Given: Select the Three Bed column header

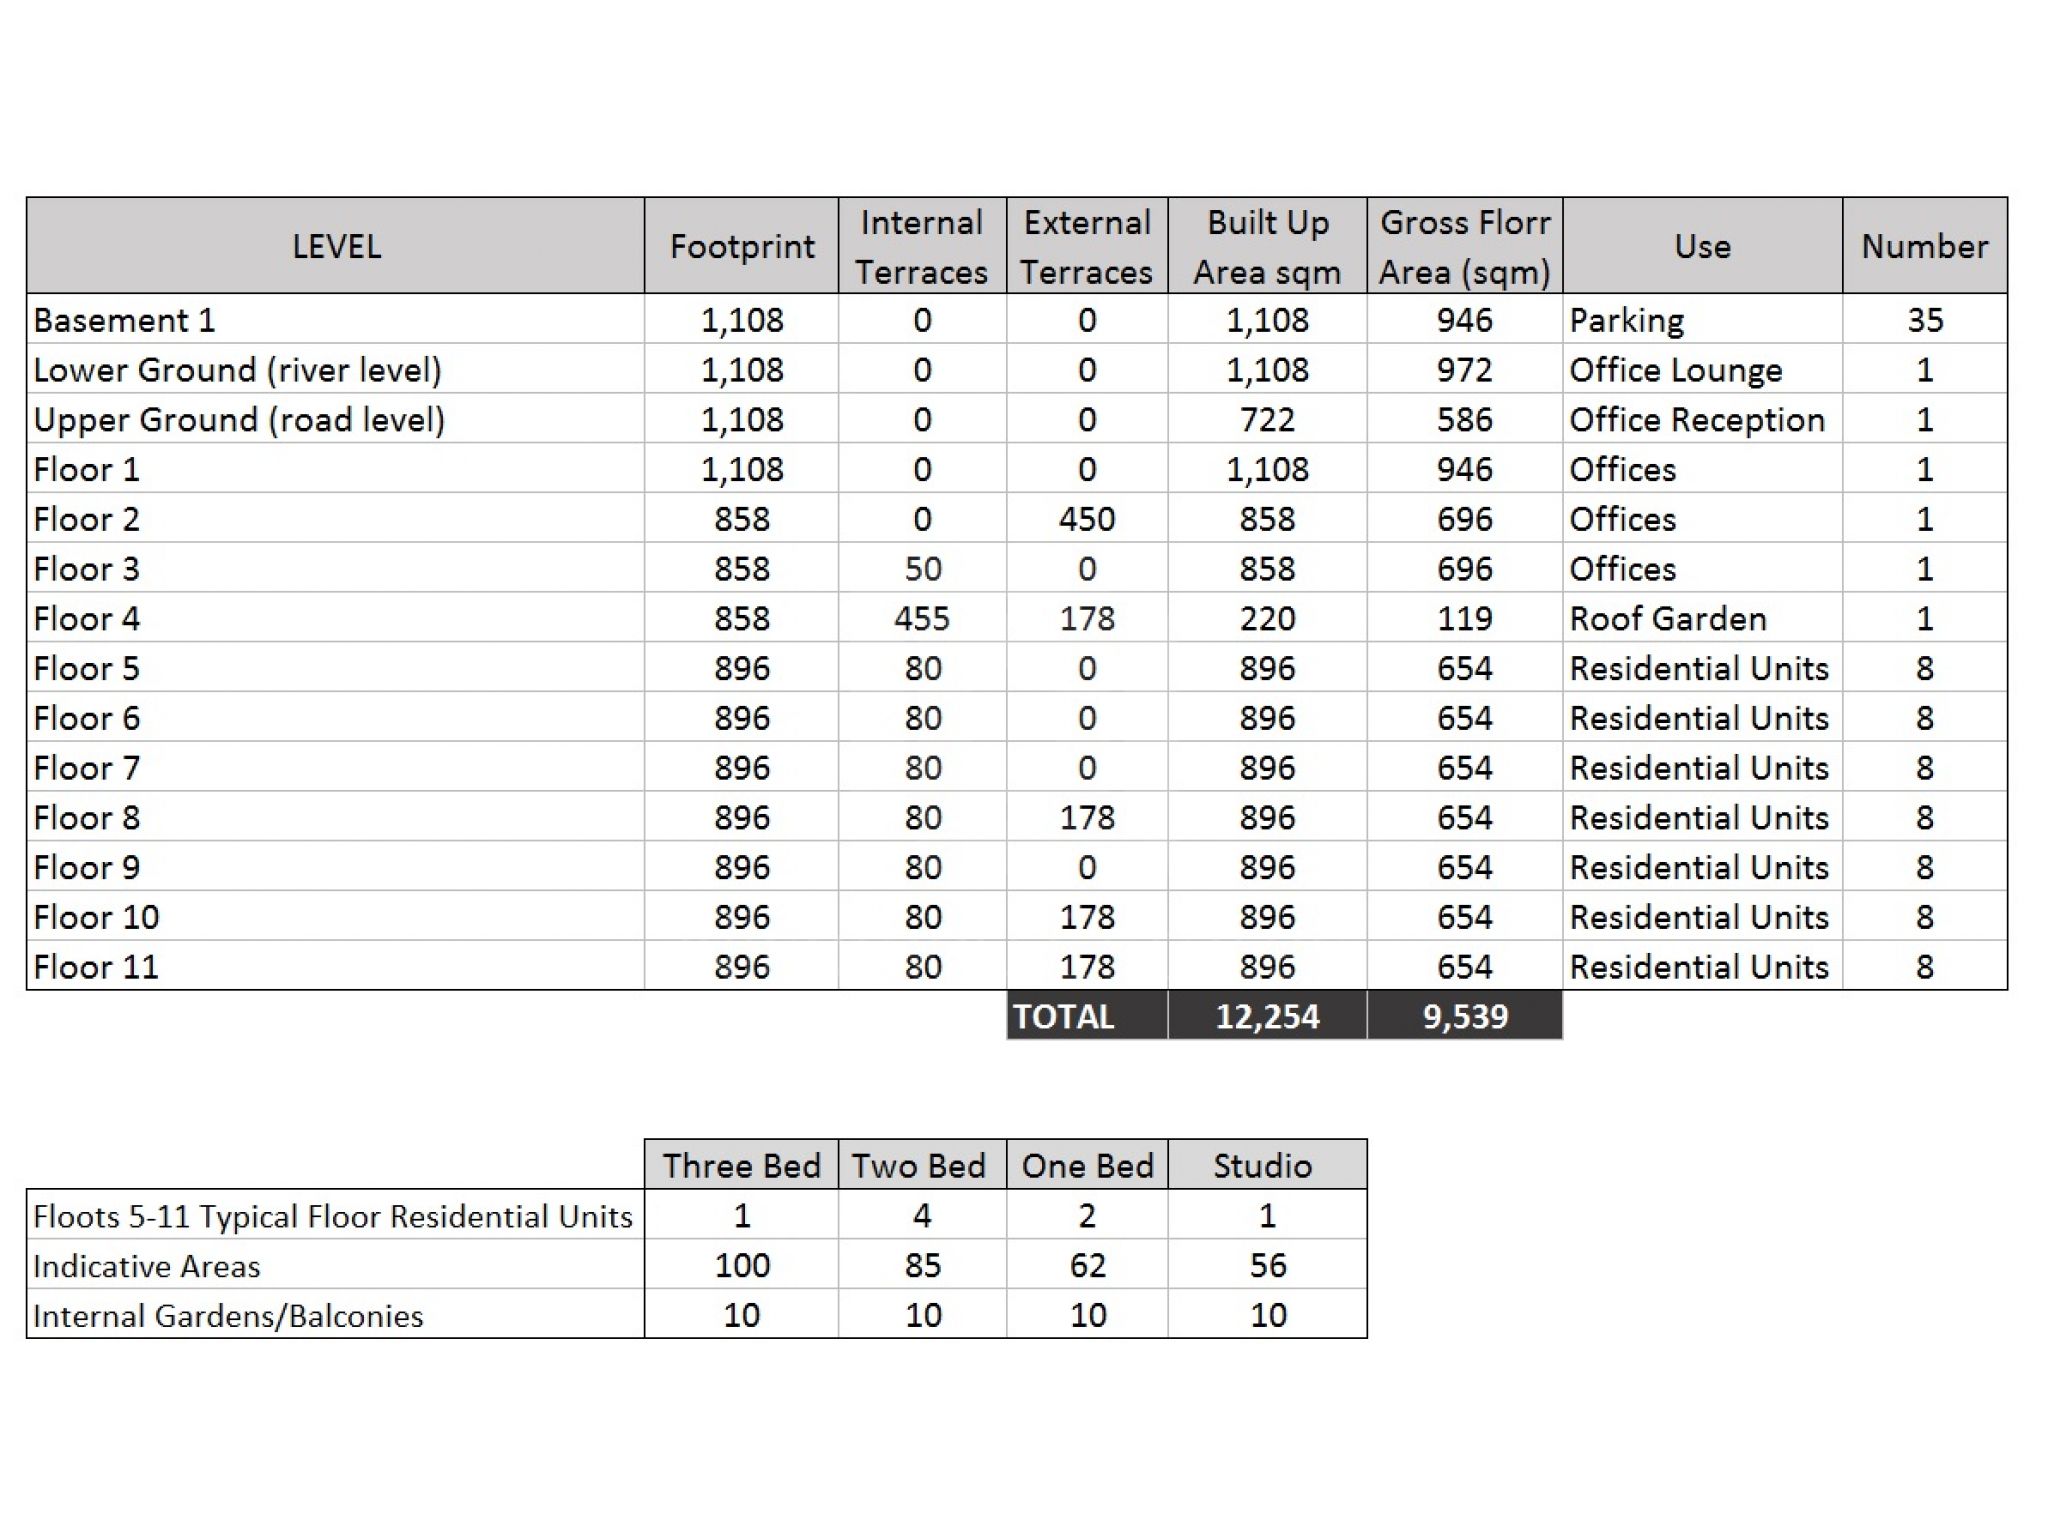Looking at the screenshot, I should pos(742,1165).
